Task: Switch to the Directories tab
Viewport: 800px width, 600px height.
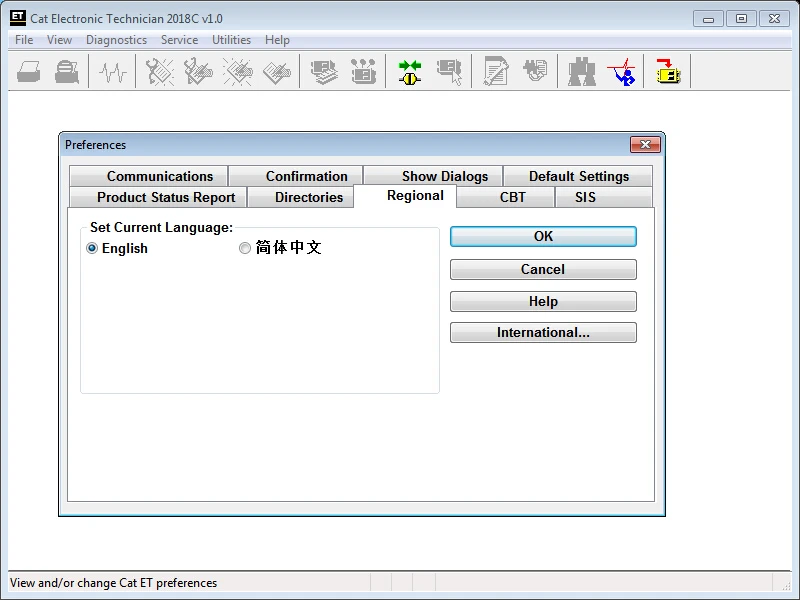Action: (301, 197)
